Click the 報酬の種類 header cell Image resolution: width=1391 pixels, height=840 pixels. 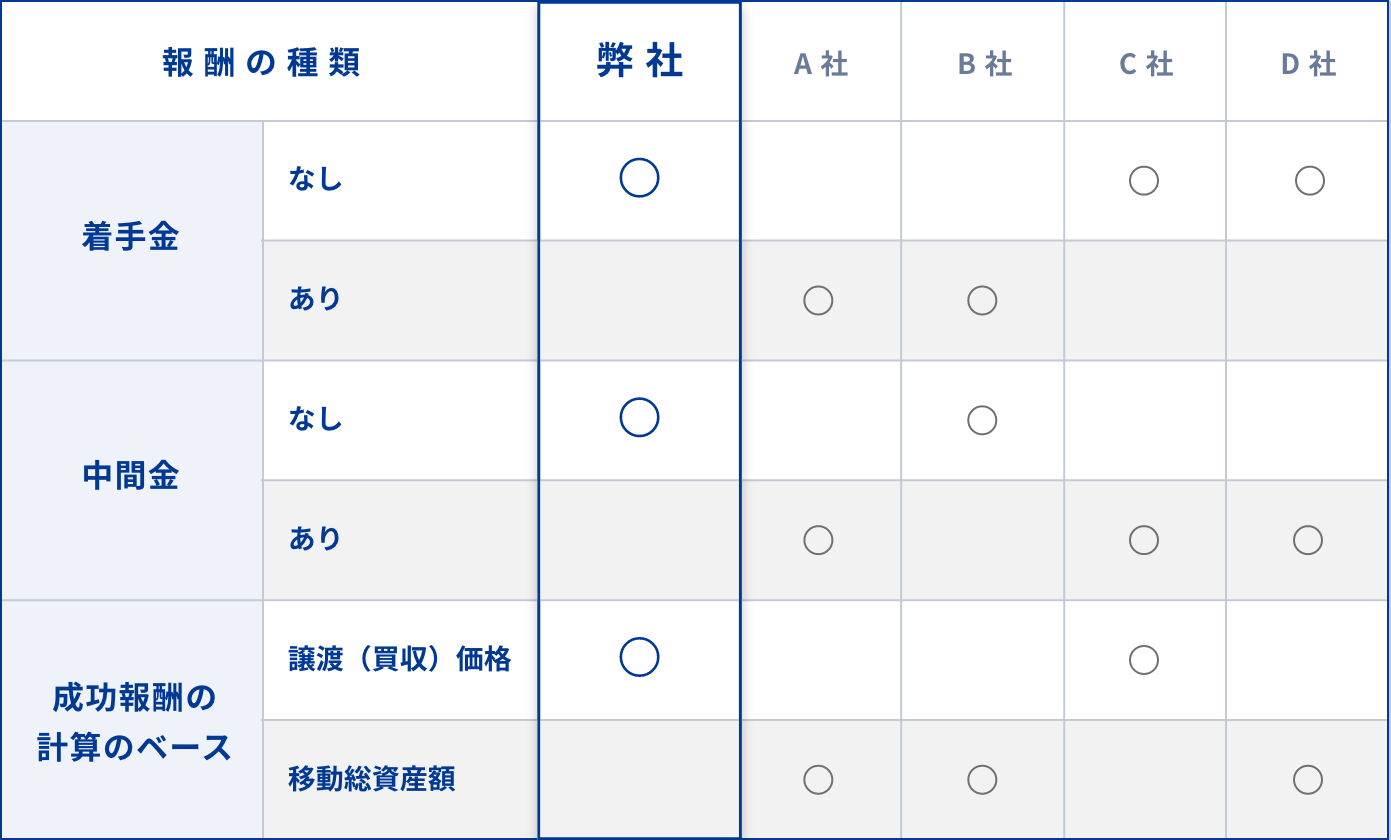tap(261, 63)
